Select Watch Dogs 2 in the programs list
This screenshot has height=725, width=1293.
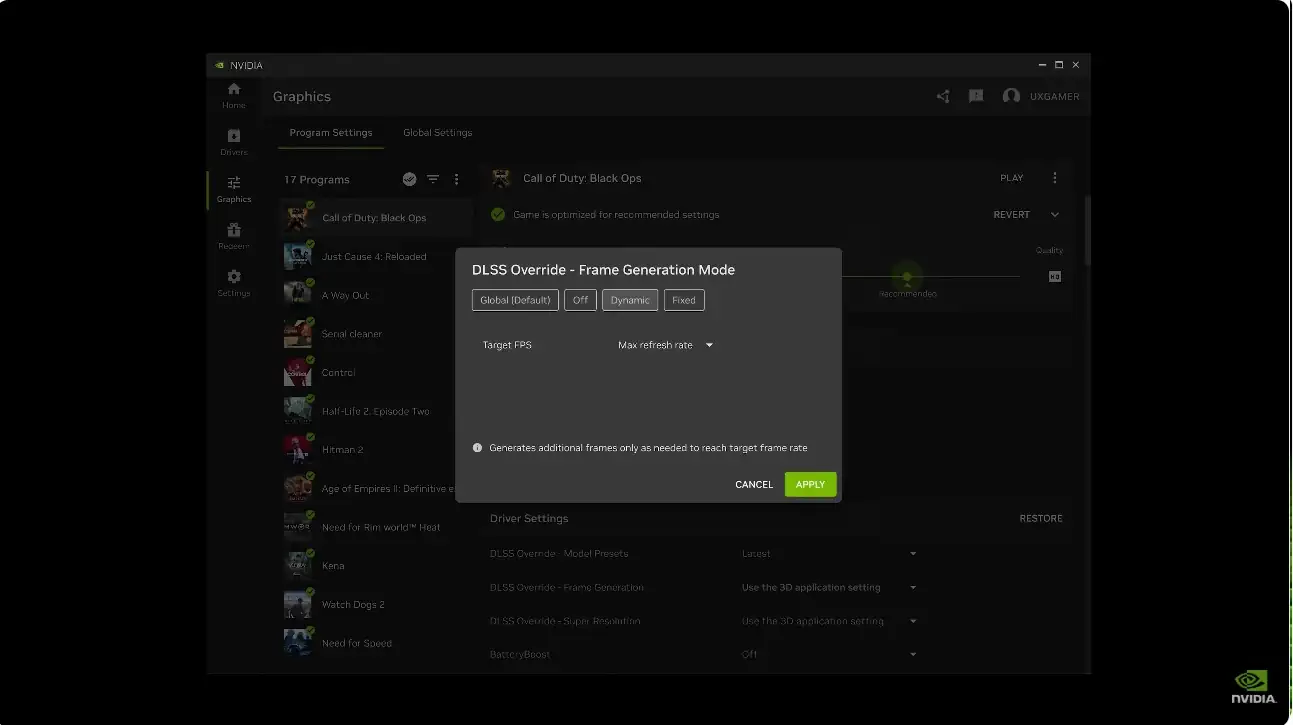pos(377,605)
